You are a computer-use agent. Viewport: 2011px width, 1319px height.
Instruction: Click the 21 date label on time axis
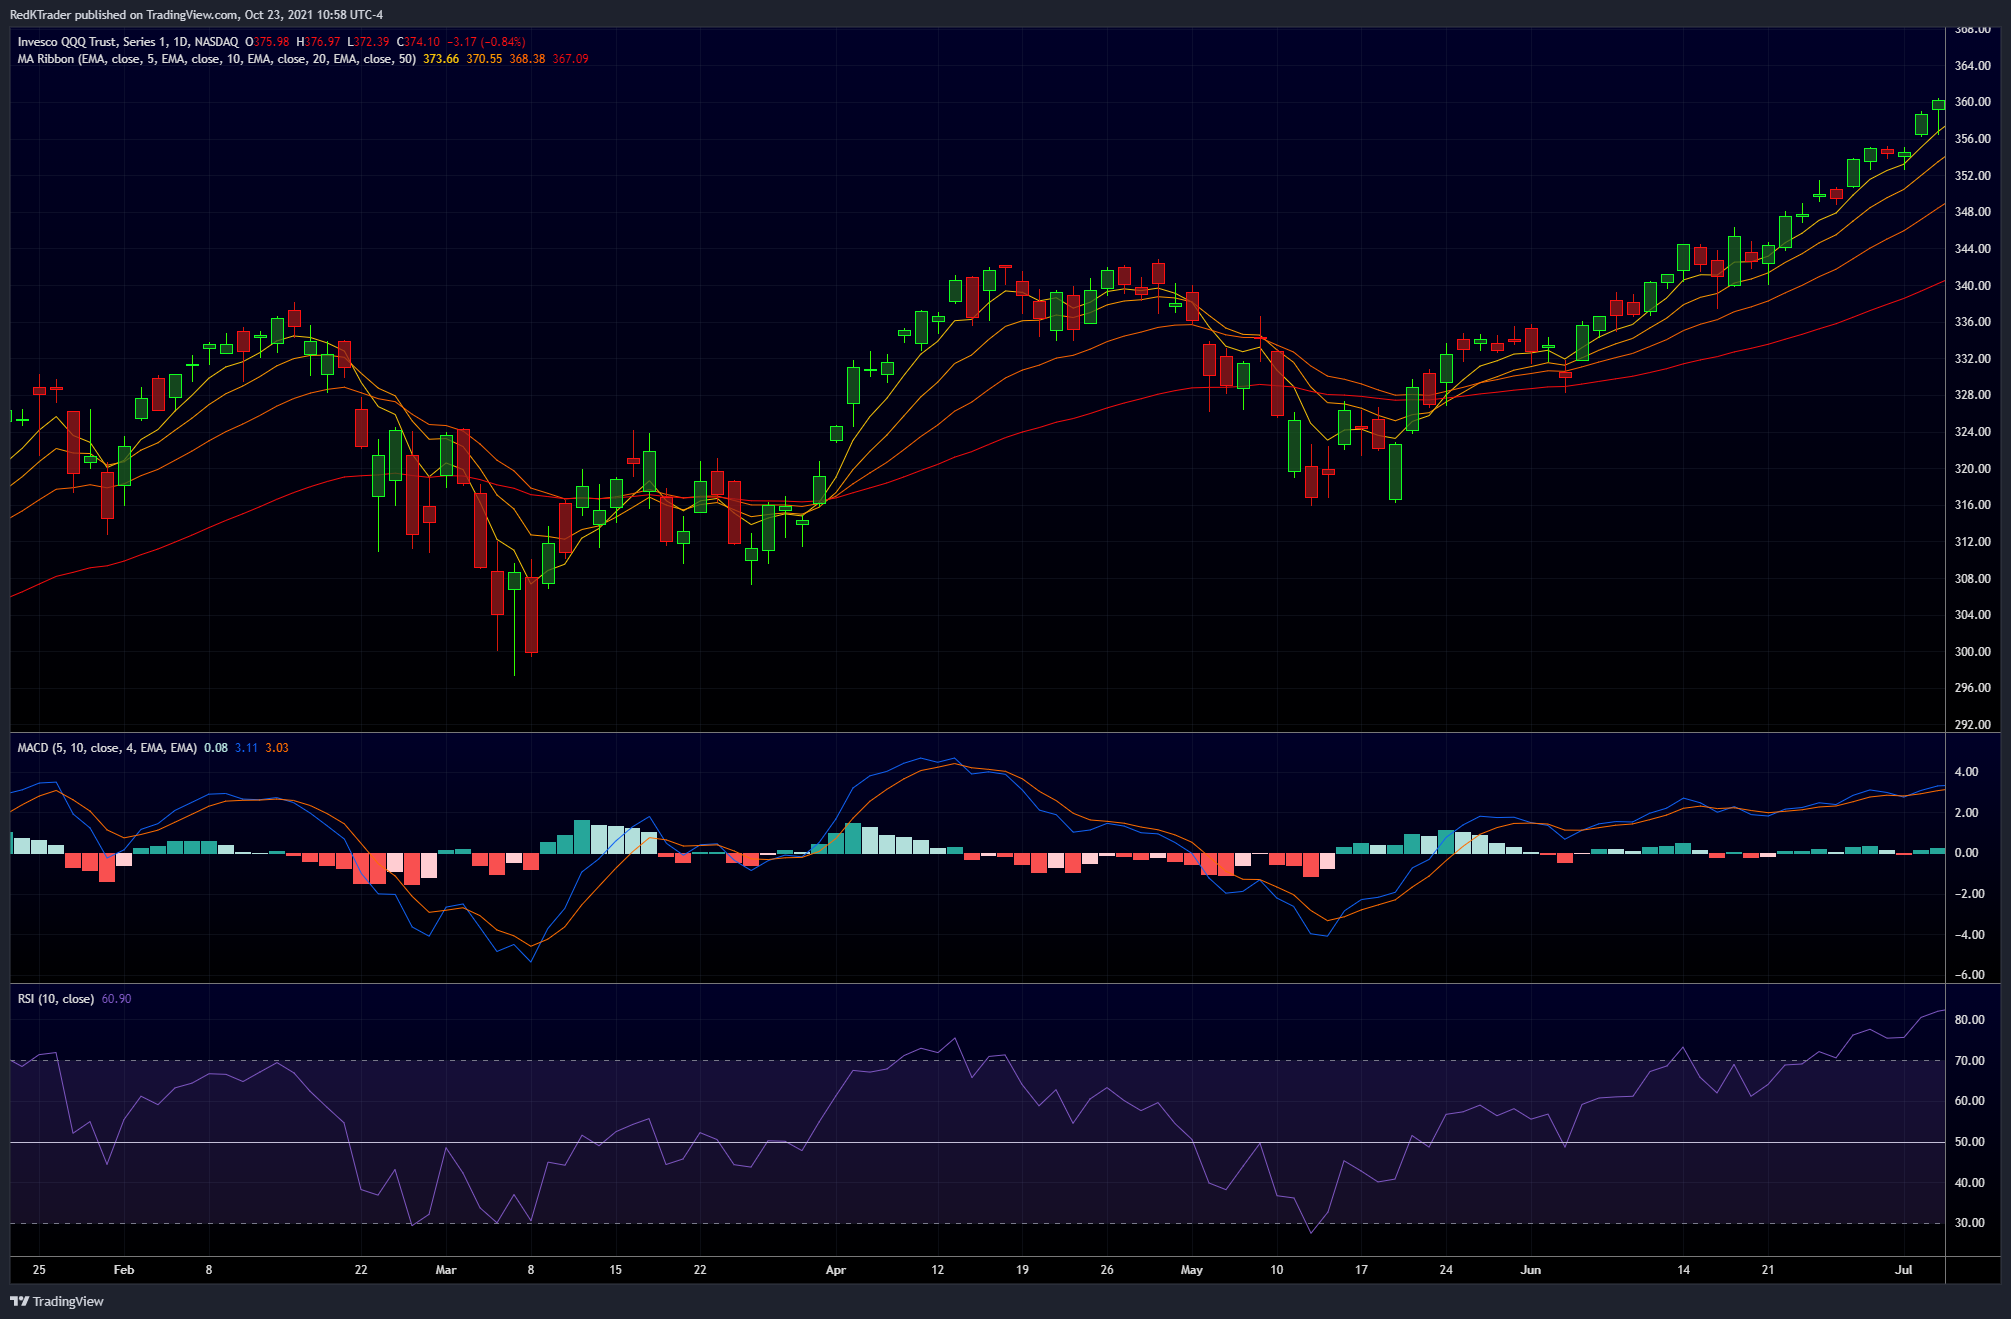click(x=1768, y=1270)
